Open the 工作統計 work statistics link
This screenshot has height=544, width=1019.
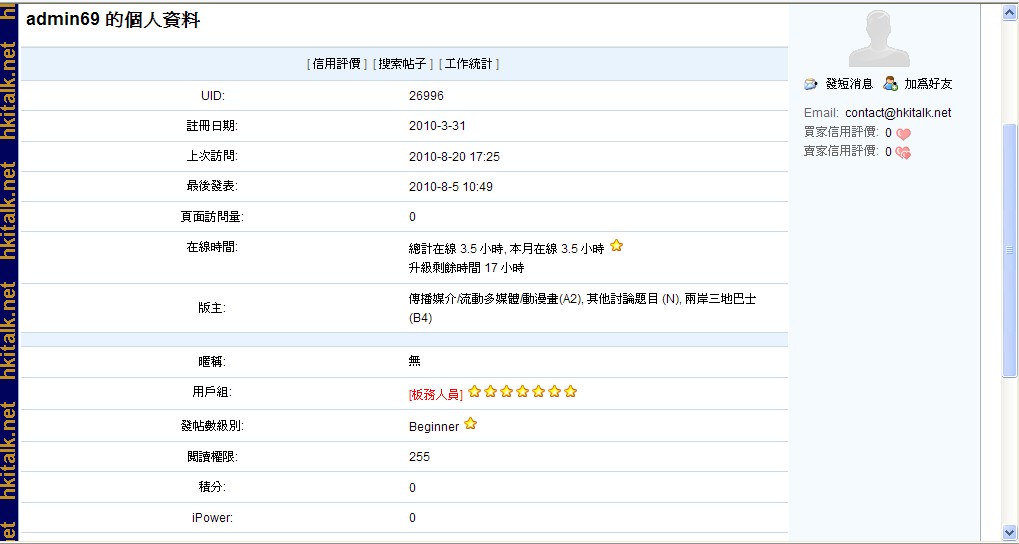click(468, 63)
